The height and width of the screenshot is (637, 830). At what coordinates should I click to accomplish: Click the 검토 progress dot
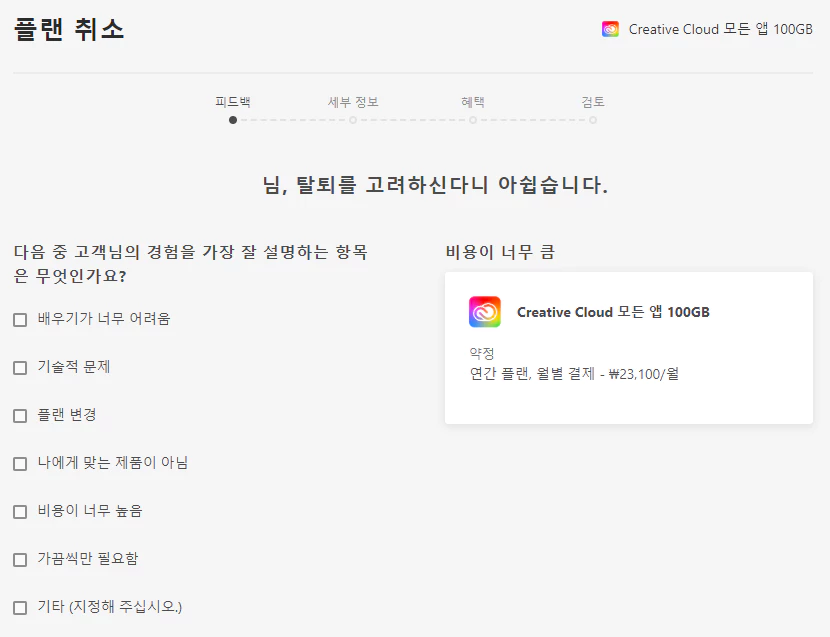pyautogui.click(x=593, y=120)
